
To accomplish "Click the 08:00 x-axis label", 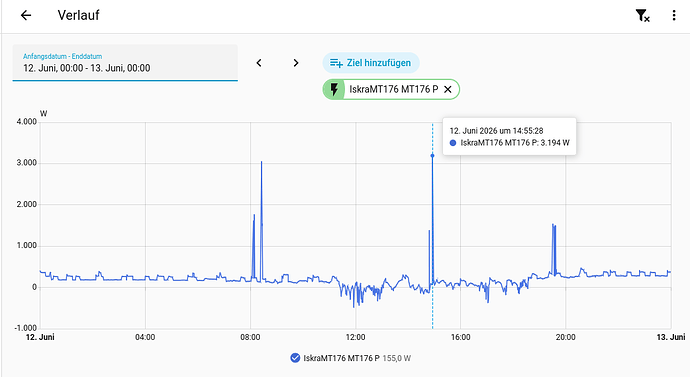I will click(250, 337).
